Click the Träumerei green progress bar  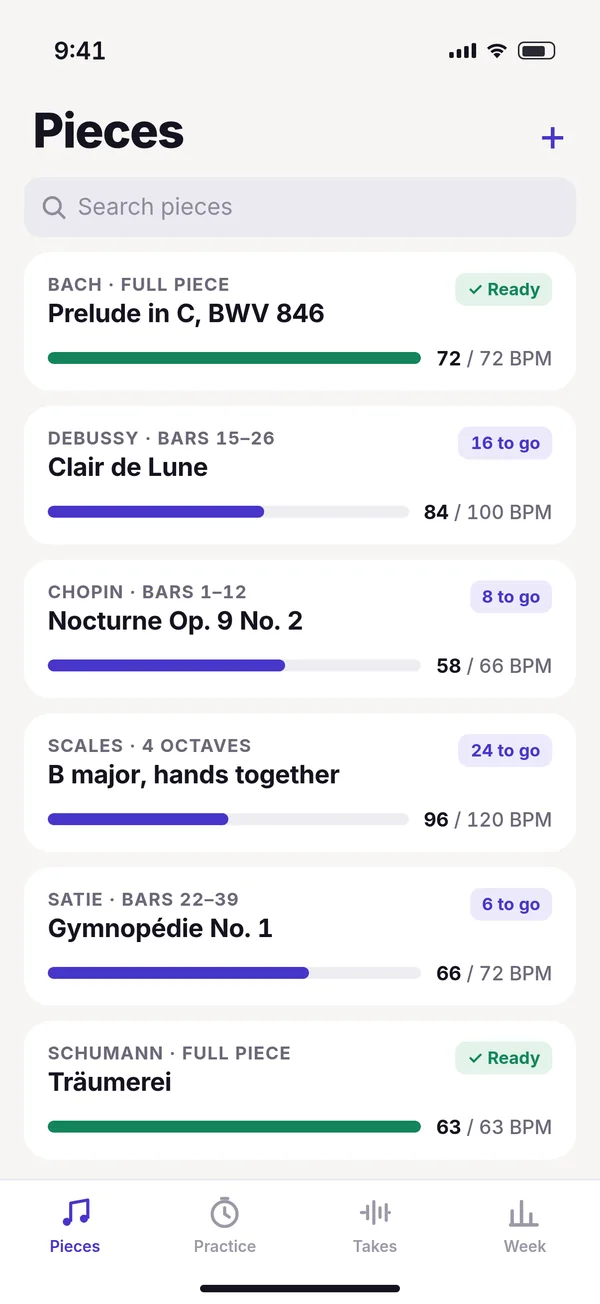pos(234,1127)
